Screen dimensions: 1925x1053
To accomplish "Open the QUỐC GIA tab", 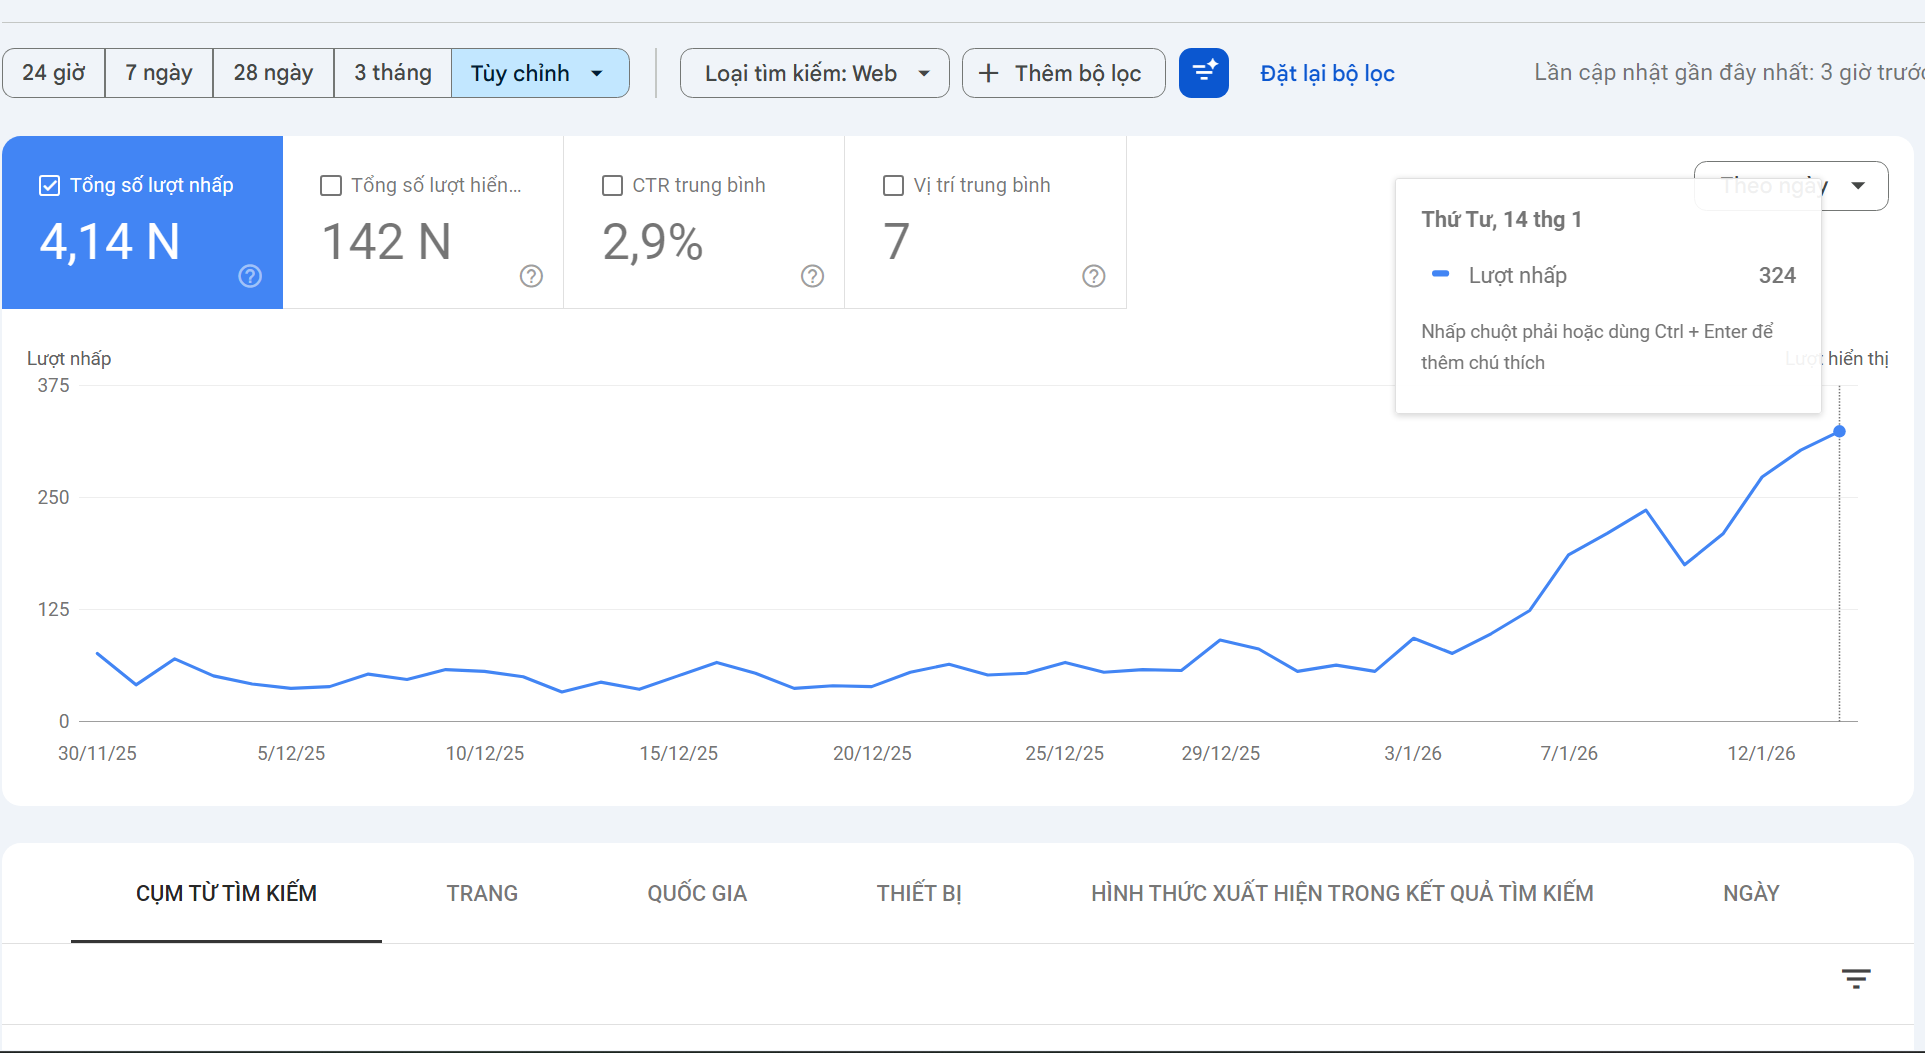I will (x=696, y=893).
